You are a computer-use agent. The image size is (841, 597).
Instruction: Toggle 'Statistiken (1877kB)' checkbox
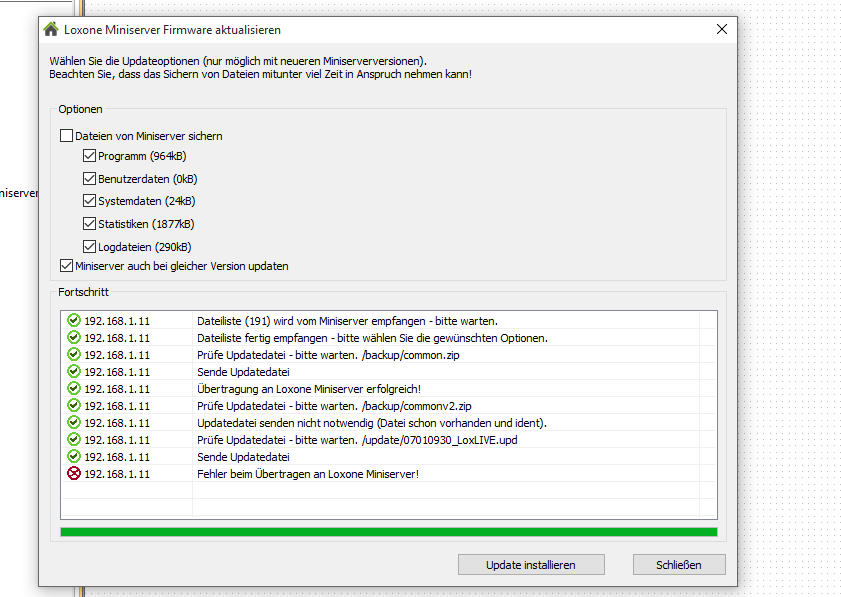coord(89,224)
